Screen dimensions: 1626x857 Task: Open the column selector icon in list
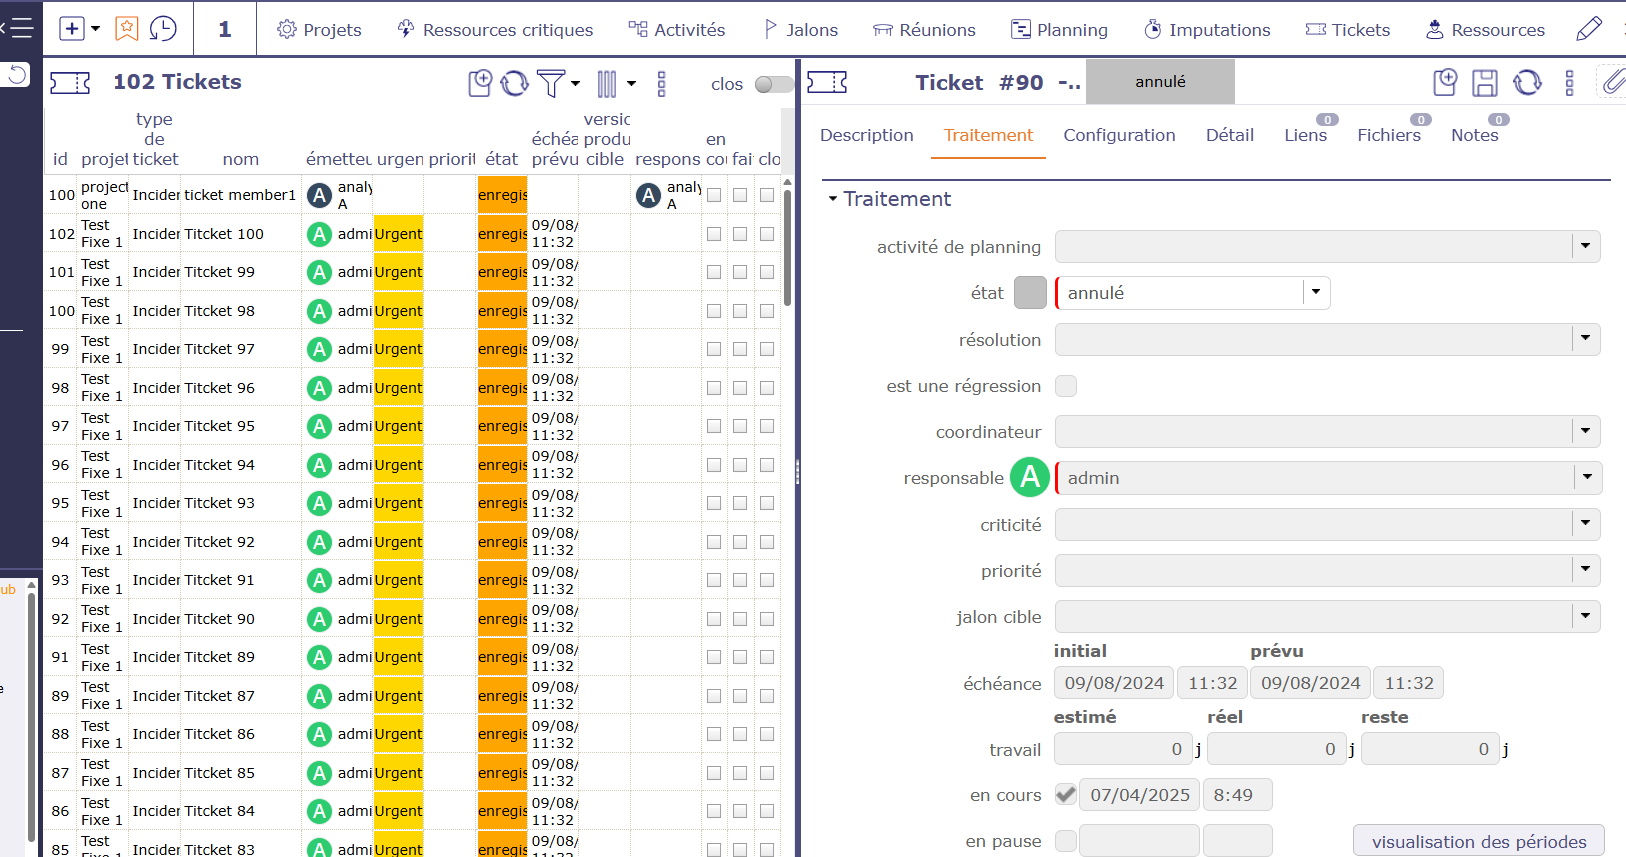(607, 84)
